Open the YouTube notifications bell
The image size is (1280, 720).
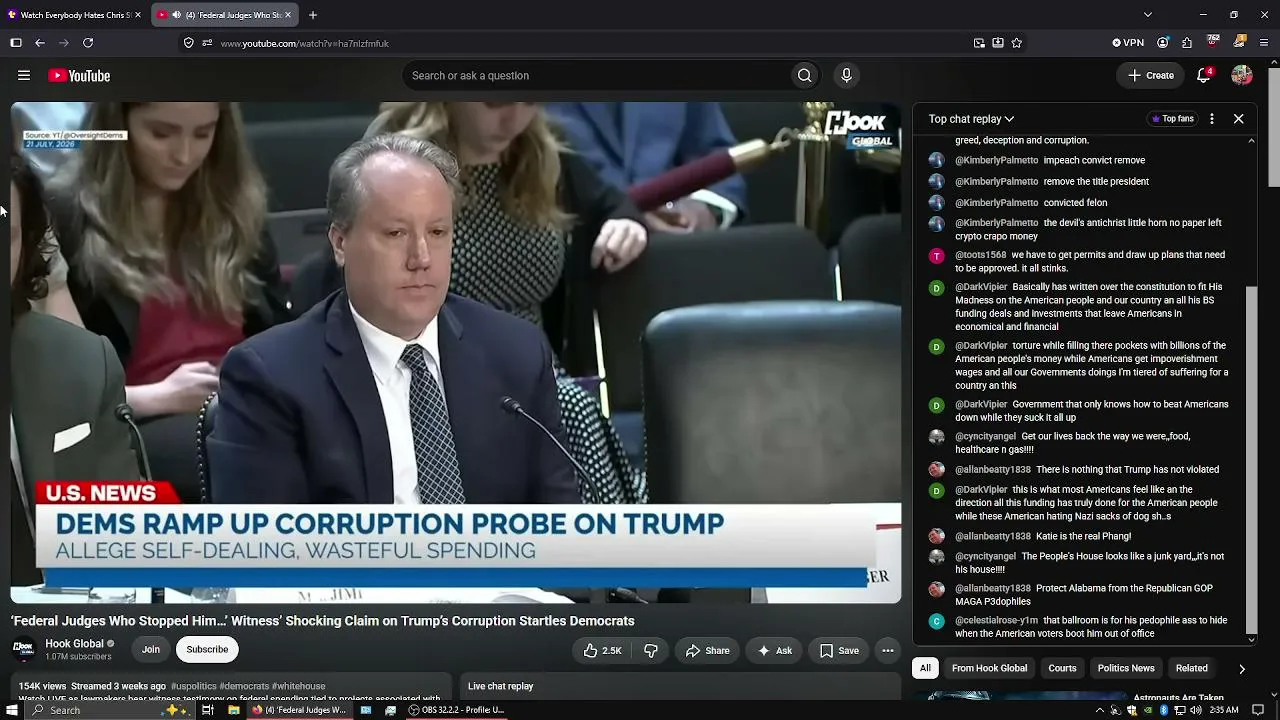click(1204, 75)
